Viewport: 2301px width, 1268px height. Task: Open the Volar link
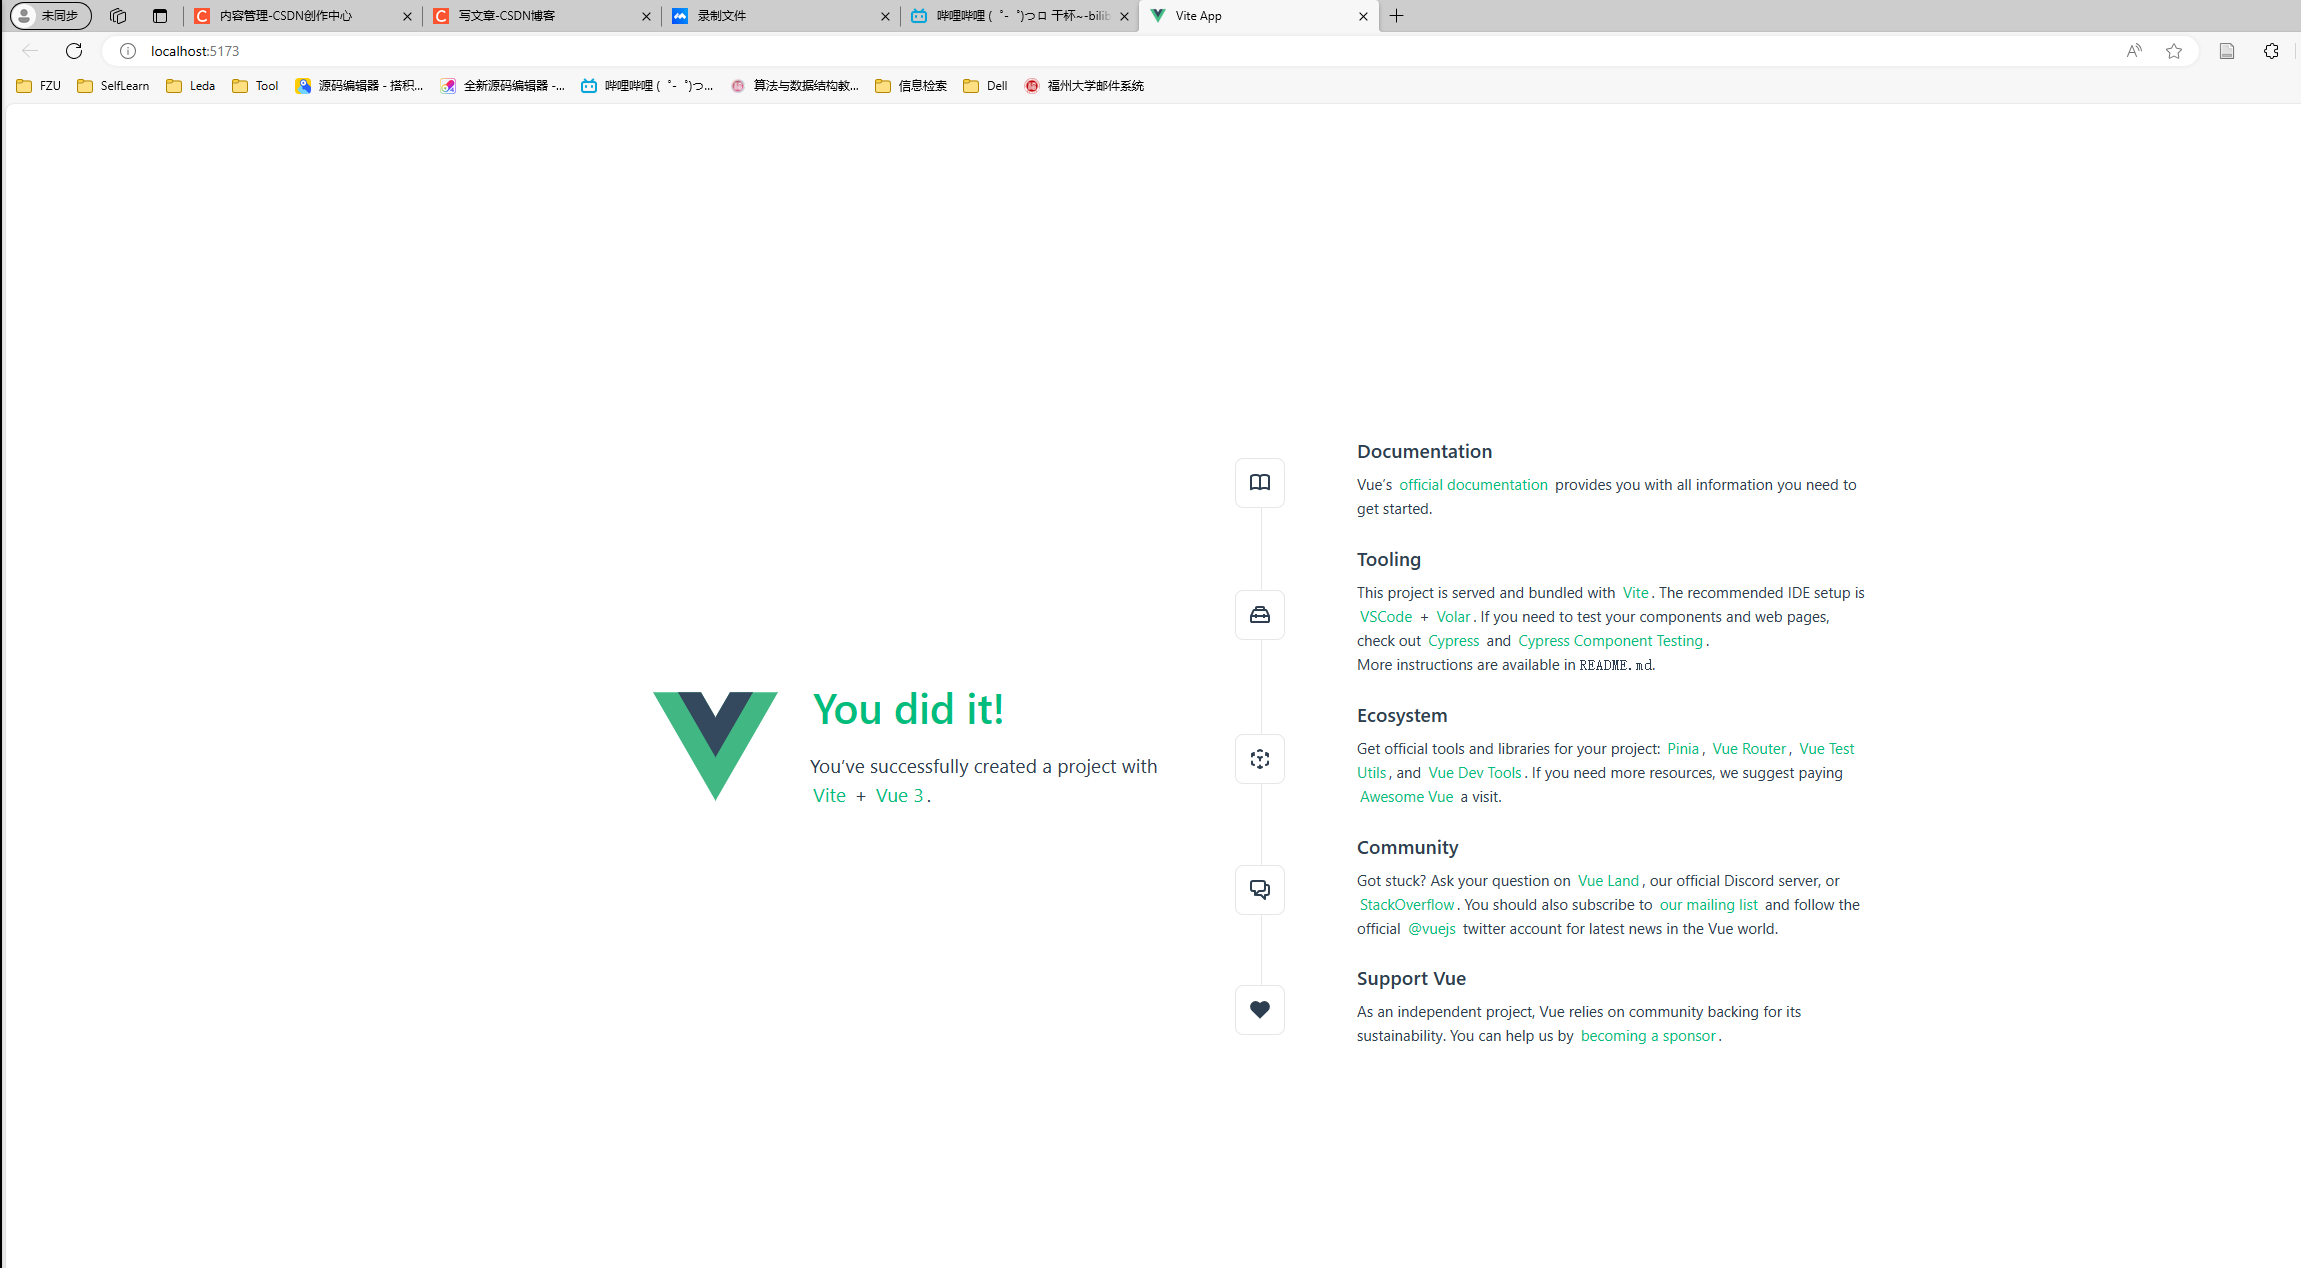1453,617
